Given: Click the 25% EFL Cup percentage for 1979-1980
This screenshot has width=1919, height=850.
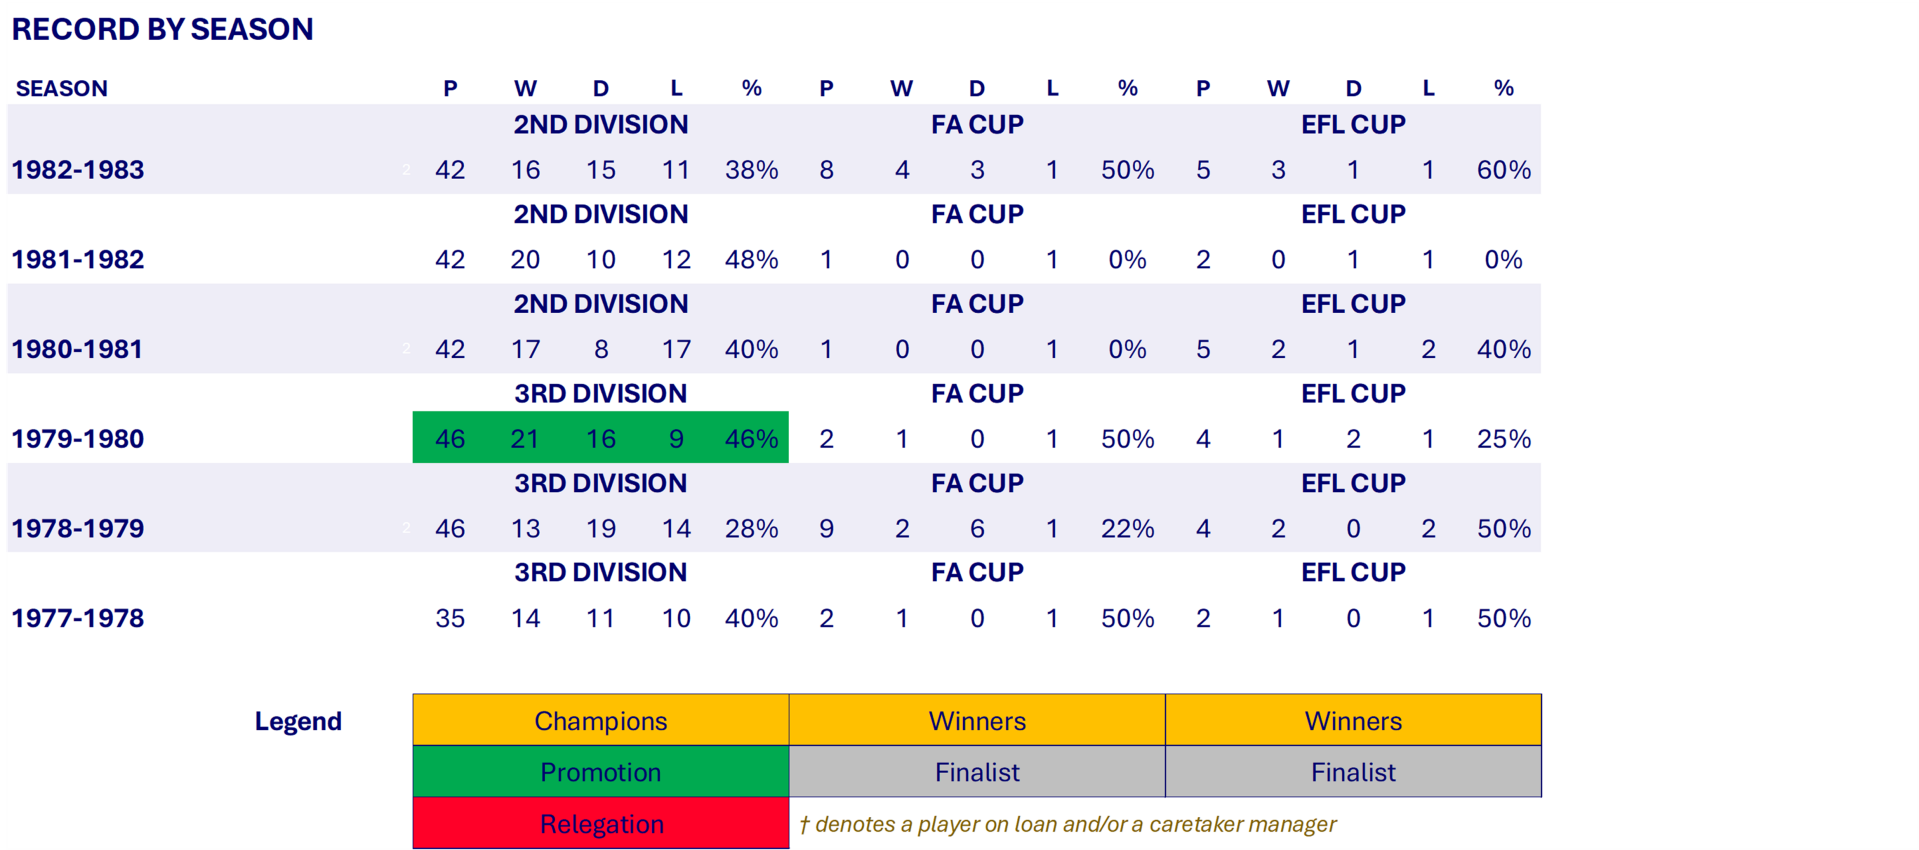Looking at the screenshot, I should point(1503,439).
